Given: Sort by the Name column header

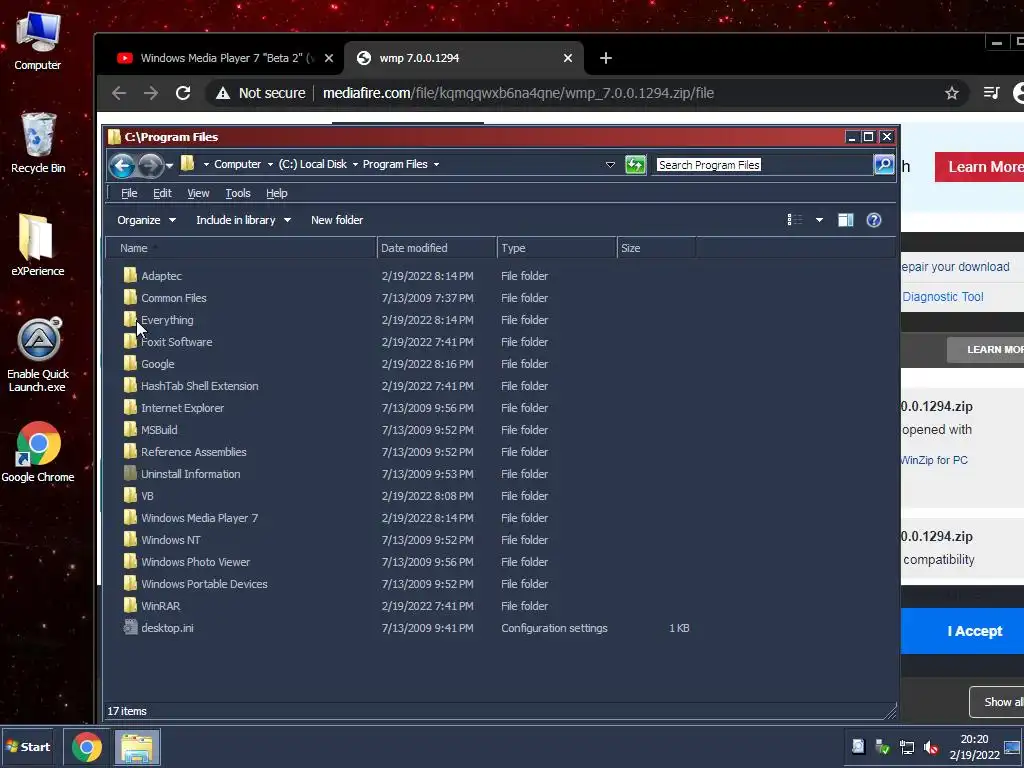Looking at the screenshot, I should (242, 248).
